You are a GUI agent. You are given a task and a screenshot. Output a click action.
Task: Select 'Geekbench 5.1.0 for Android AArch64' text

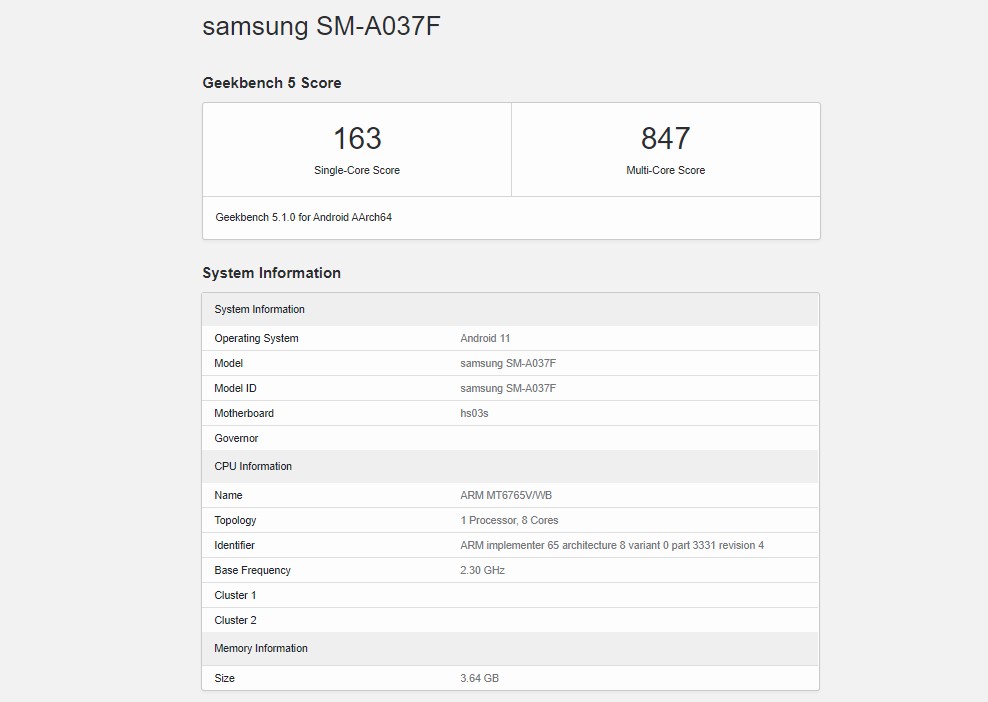coord(304,217)
